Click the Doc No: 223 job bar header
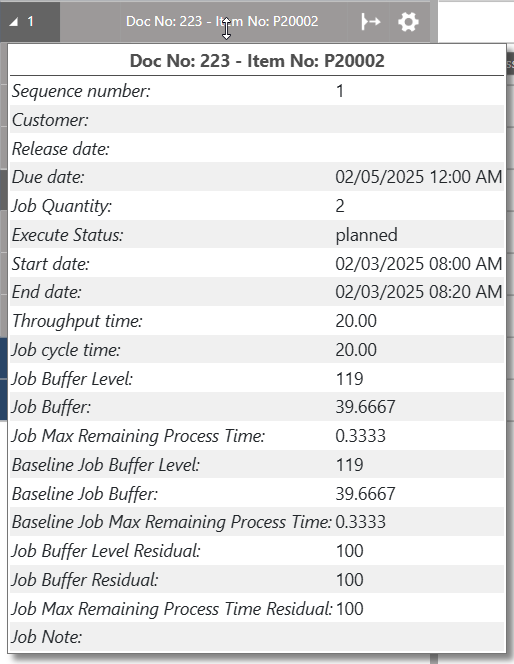Screen dimensions: 514x664 (x=222, y=21)
